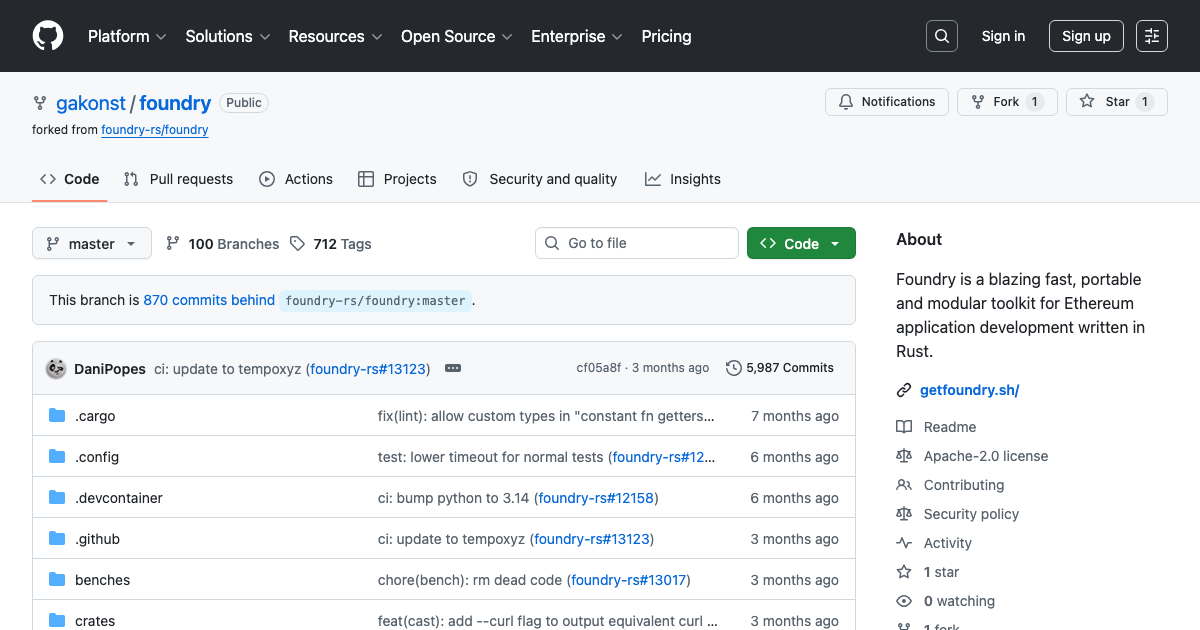
Task: Click the fork icon beside gakonst
Action: (x=40, y=103)
